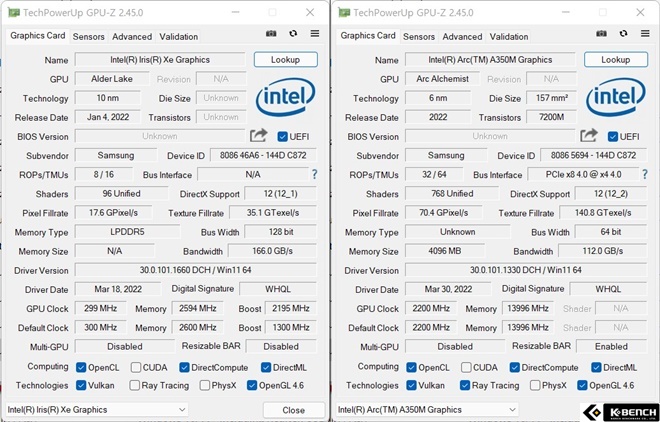Open hamburger menu in Arc A350M window
This screenshot has width=660, height=422.
(645, 33)
